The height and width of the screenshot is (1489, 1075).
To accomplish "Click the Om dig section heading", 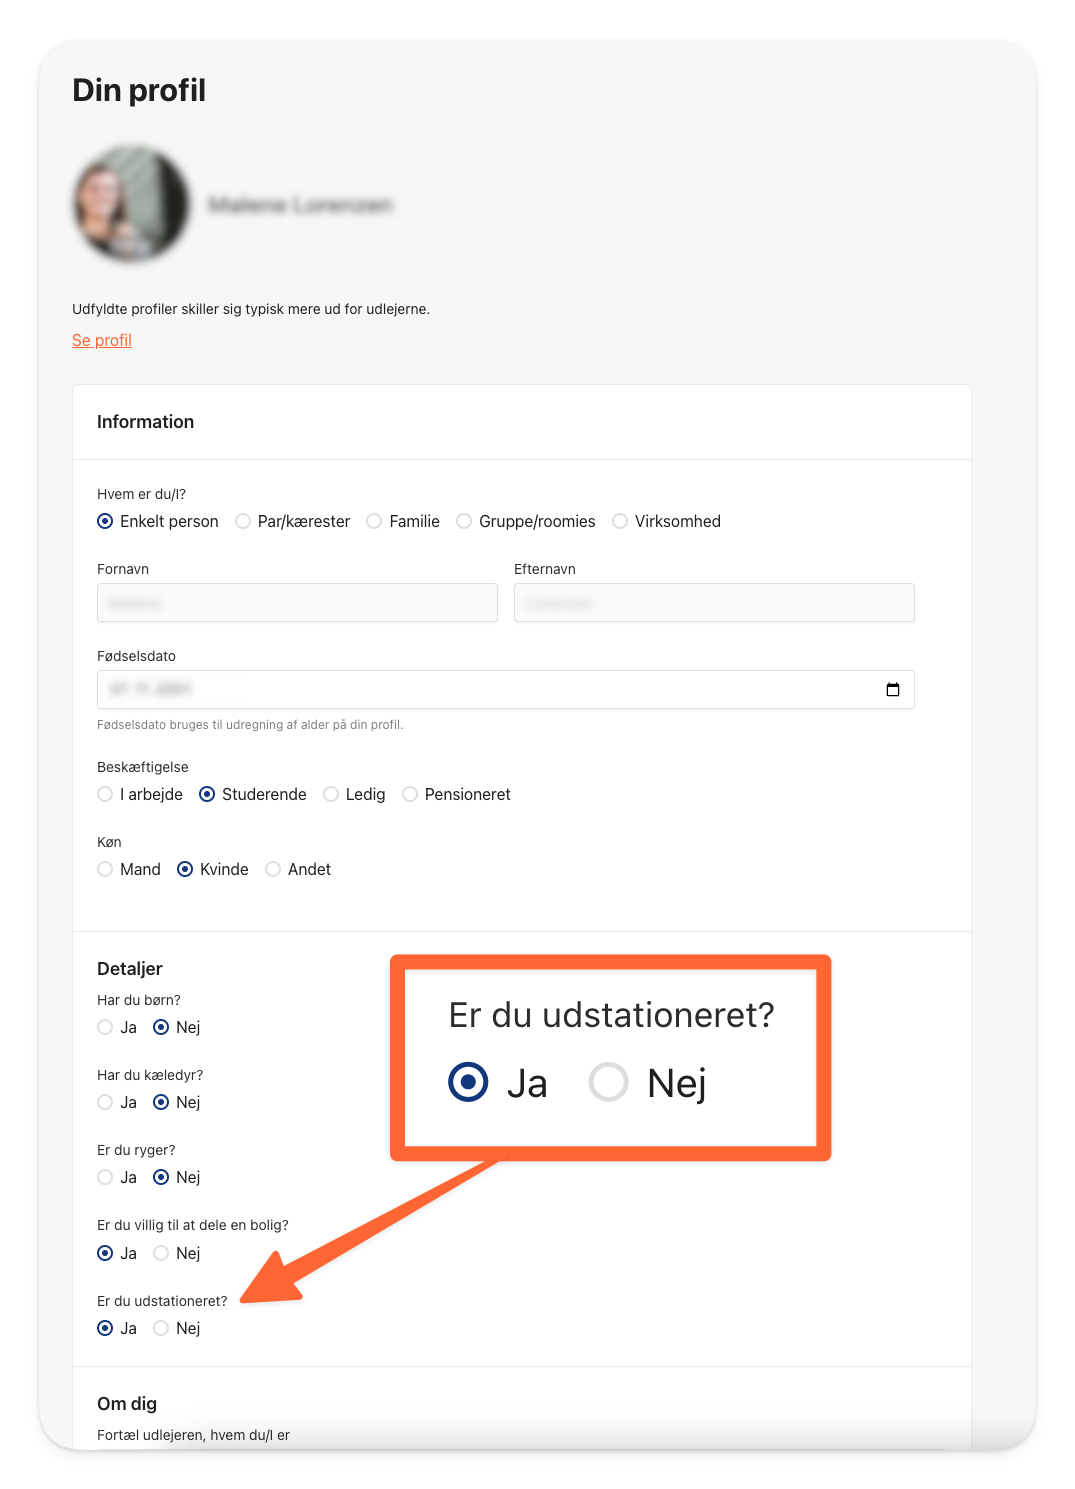I will tap(127, 1403).
